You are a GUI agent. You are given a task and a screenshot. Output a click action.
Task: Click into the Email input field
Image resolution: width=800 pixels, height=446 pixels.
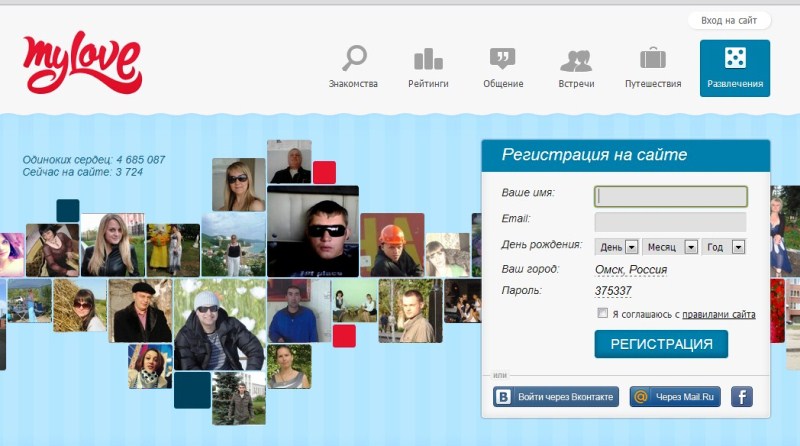(670, 222)
